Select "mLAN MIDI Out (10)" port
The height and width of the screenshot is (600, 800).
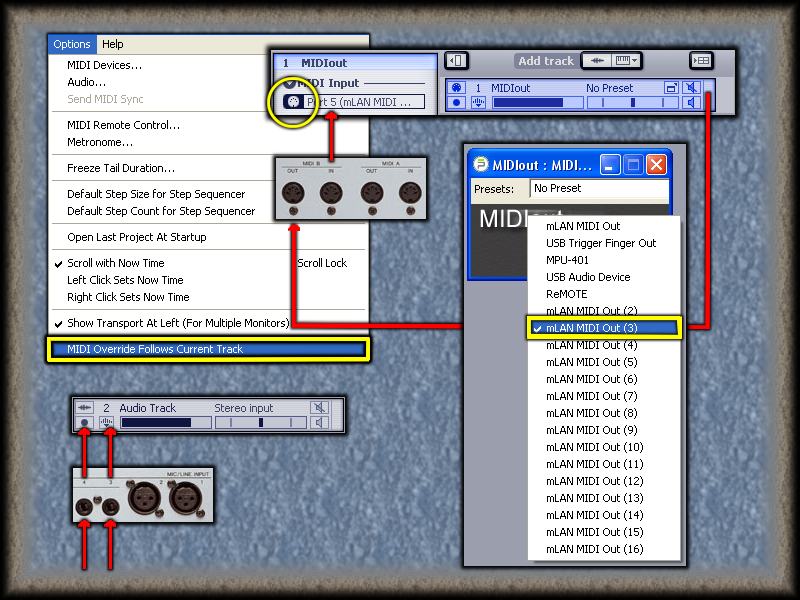(604, 447)
